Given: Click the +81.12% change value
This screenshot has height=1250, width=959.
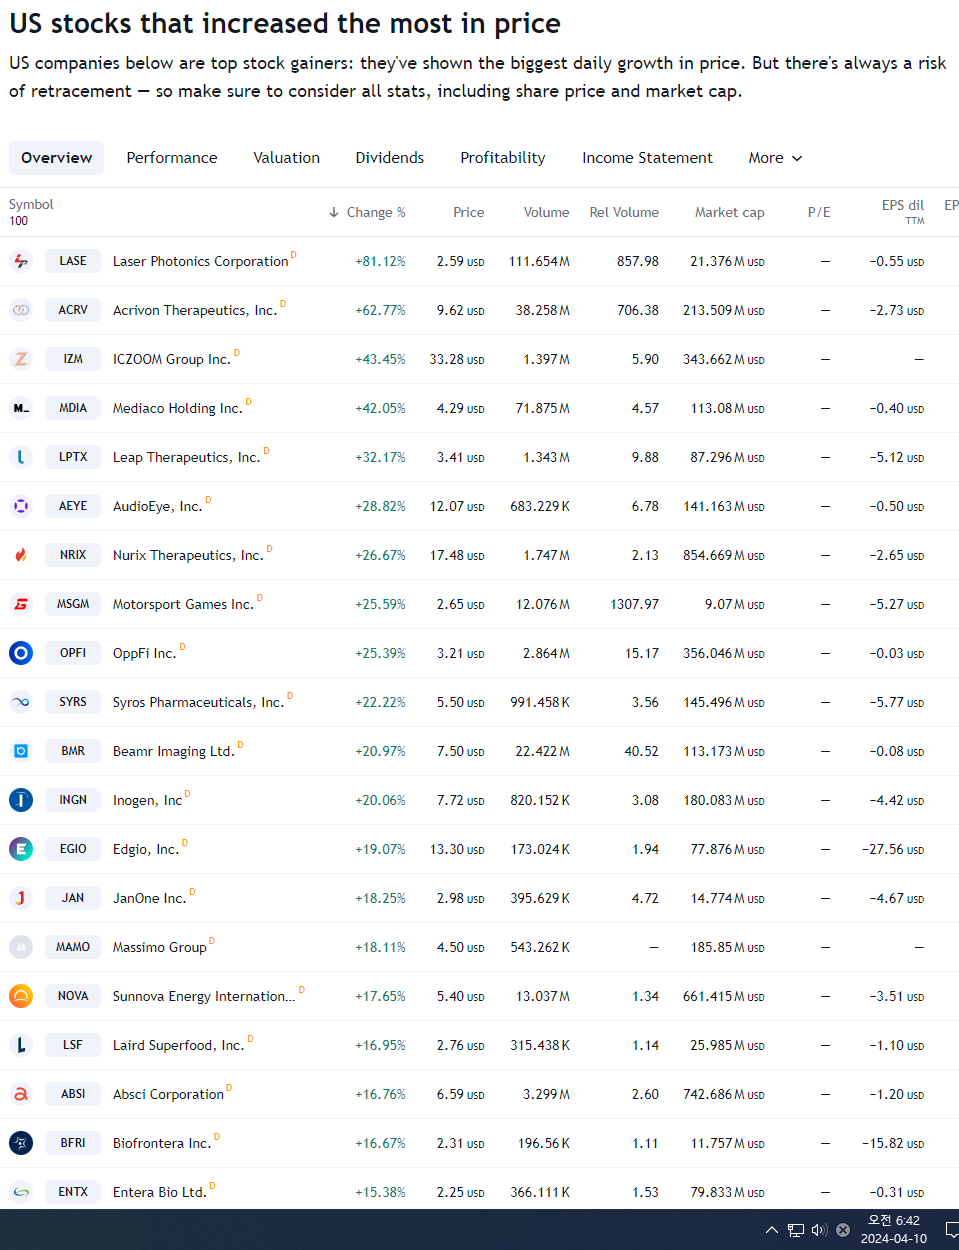Looking at the screenshot, I should [380, 261].
